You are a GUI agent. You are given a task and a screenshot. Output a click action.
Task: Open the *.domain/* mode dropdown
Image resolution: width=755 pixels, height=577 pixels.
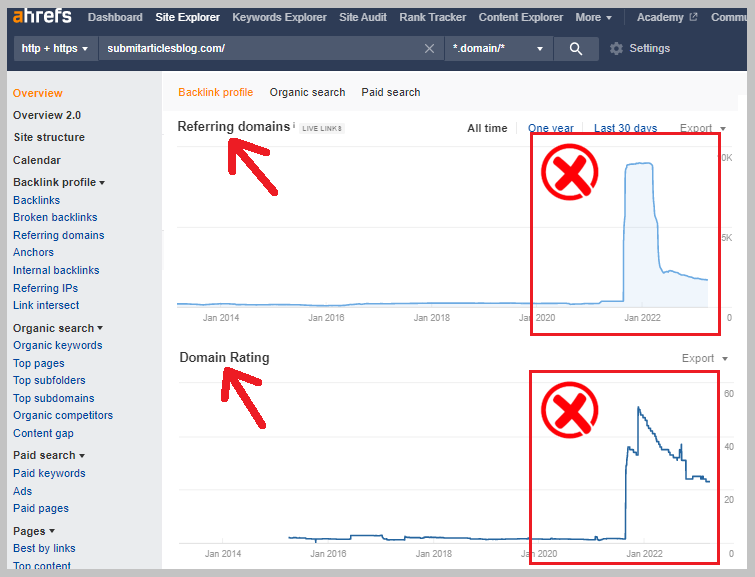pos(498,49)
